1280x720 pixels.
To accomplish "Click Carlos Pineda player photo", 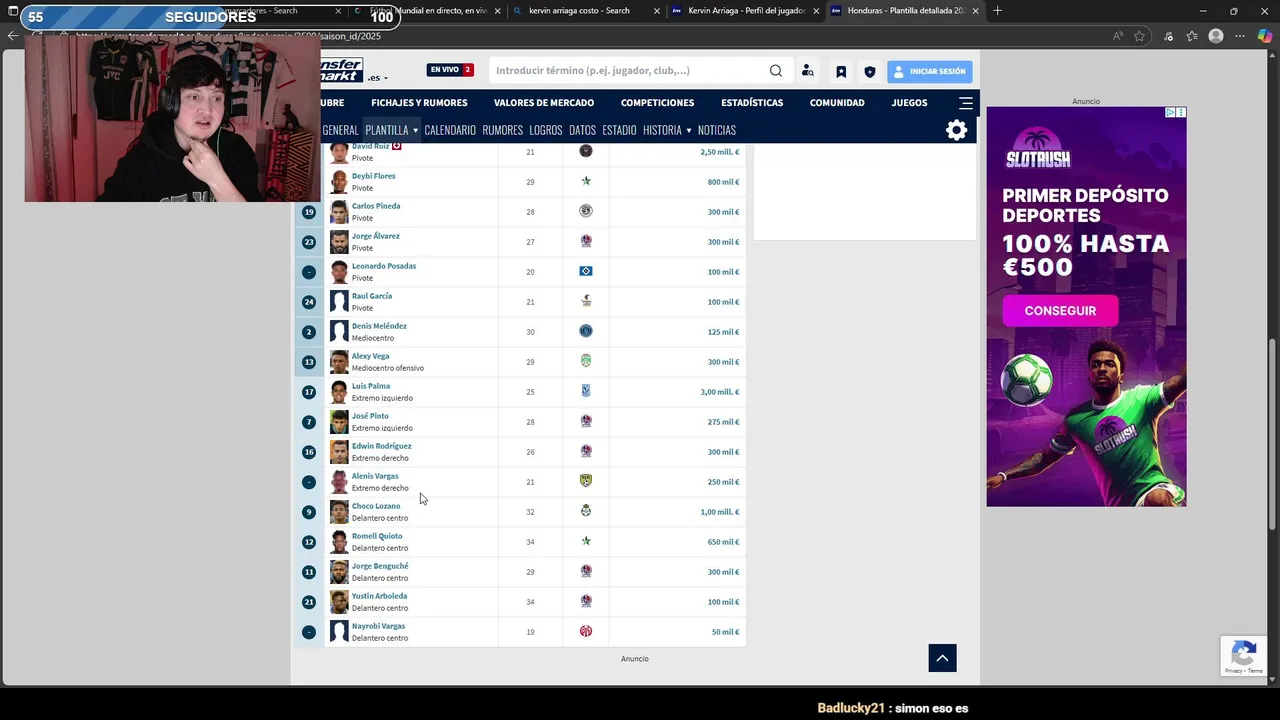I will pos(339,211).
